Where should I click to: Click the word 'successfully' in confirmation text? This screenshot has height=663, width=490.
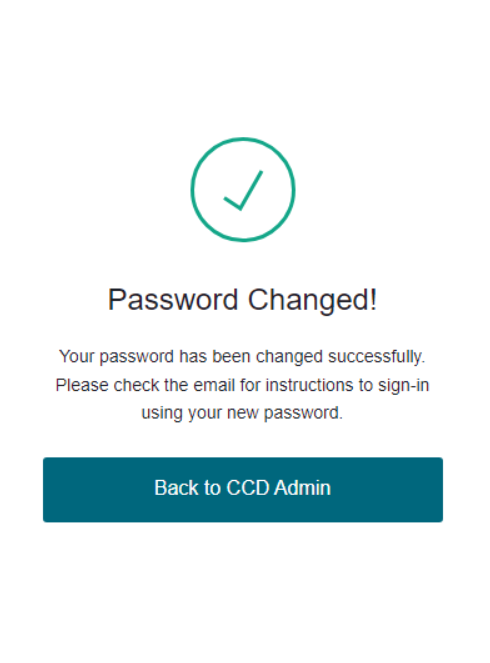[x=376, y=357]
